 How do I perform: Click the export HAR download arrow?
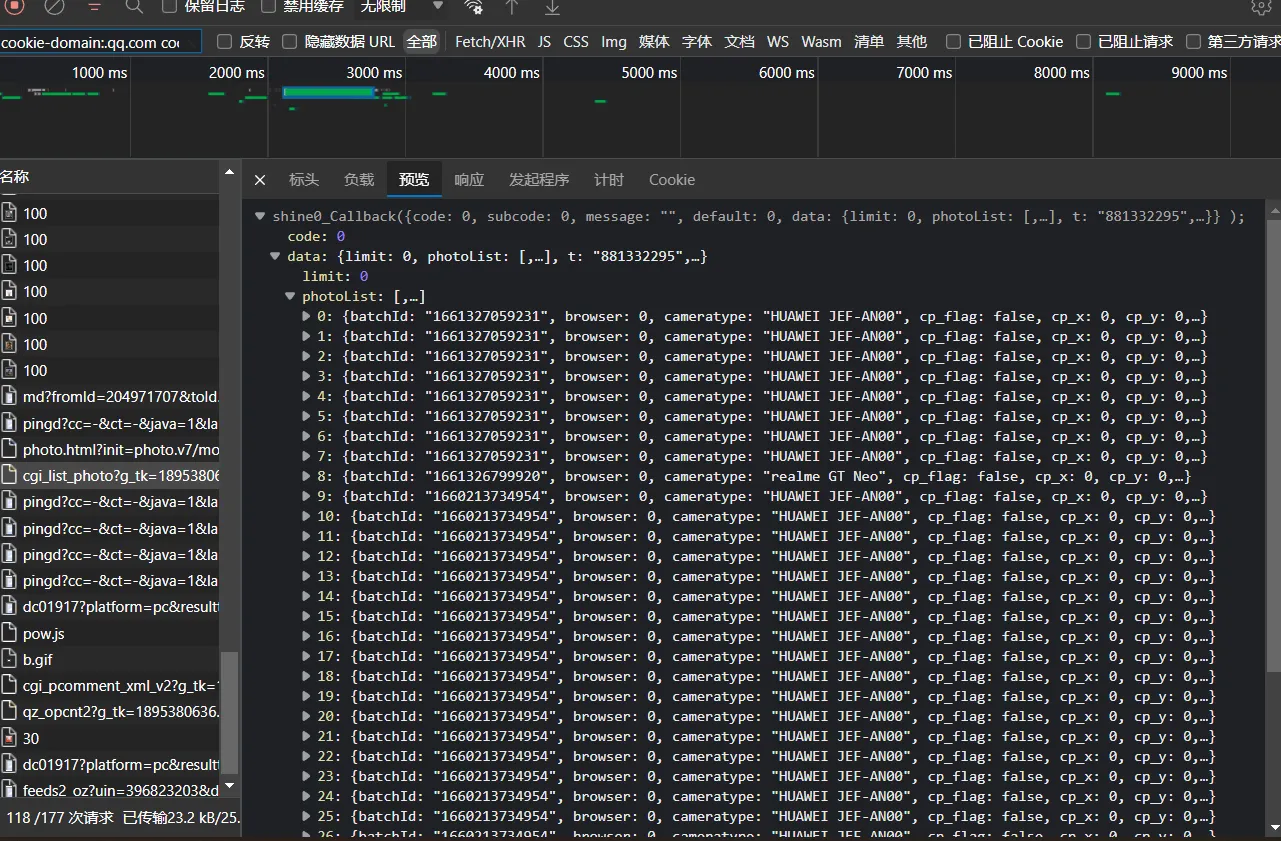coord(552,6)
